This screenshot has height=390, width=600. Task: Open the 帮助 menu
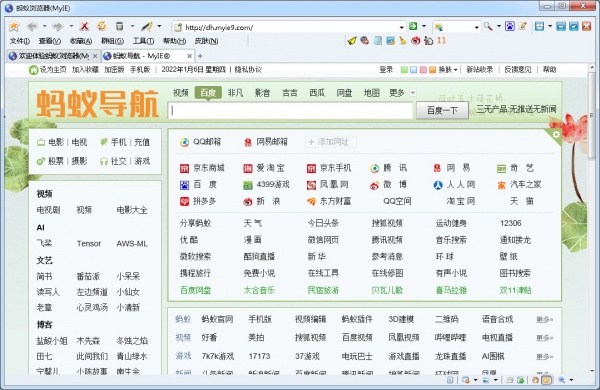point(174,41)
